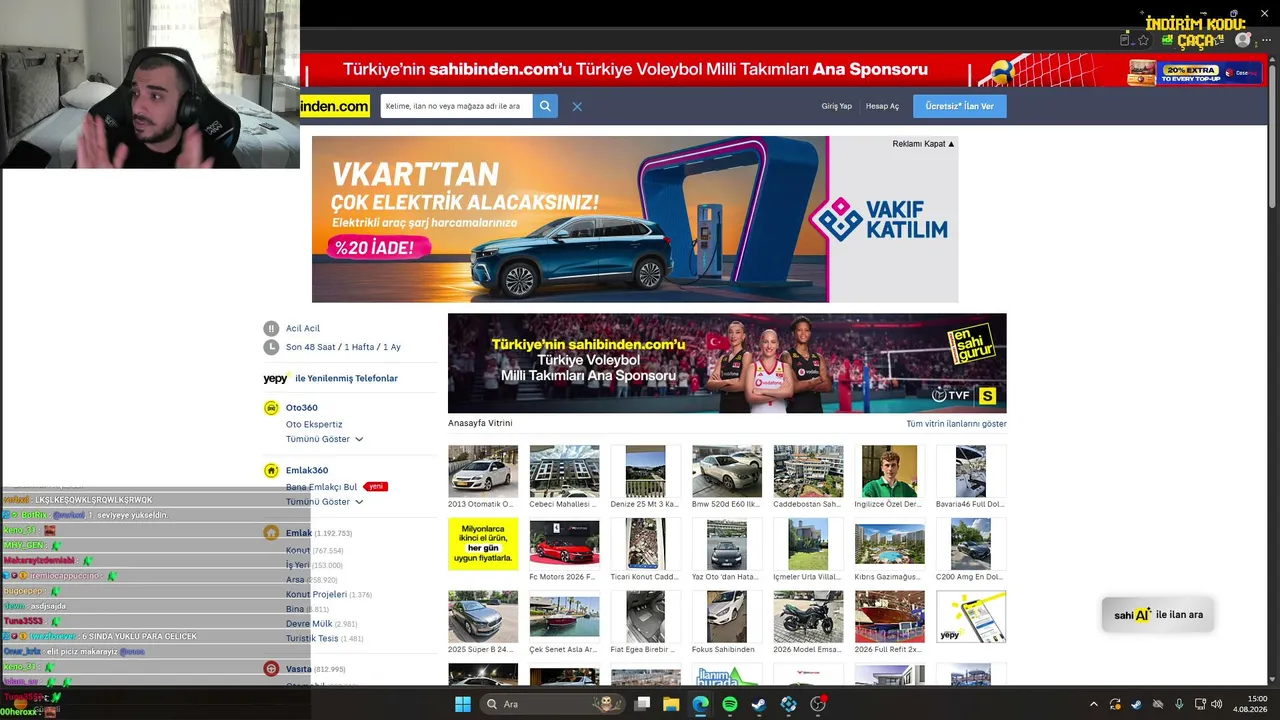Close the ad via Reklamı Kapat
Image resolution: width=1280 pixels, height=720 pixels.
pos(923,144)
